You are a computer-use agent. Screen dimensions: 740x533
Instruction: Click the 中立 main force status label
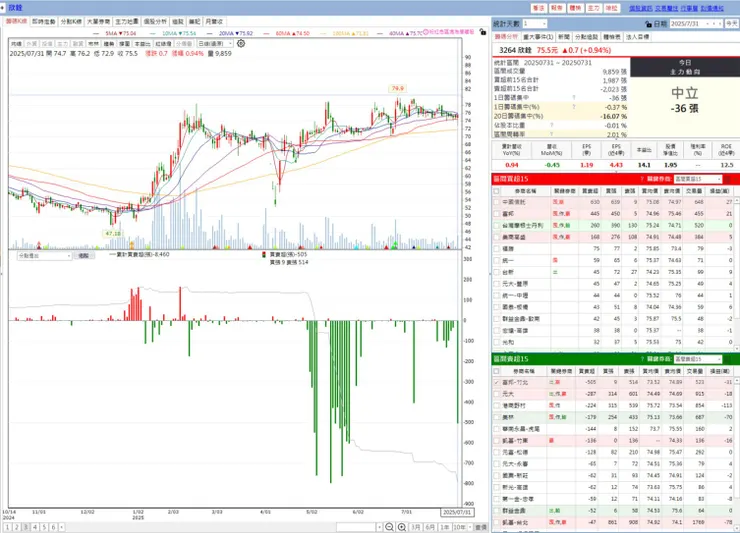(684, 93)
